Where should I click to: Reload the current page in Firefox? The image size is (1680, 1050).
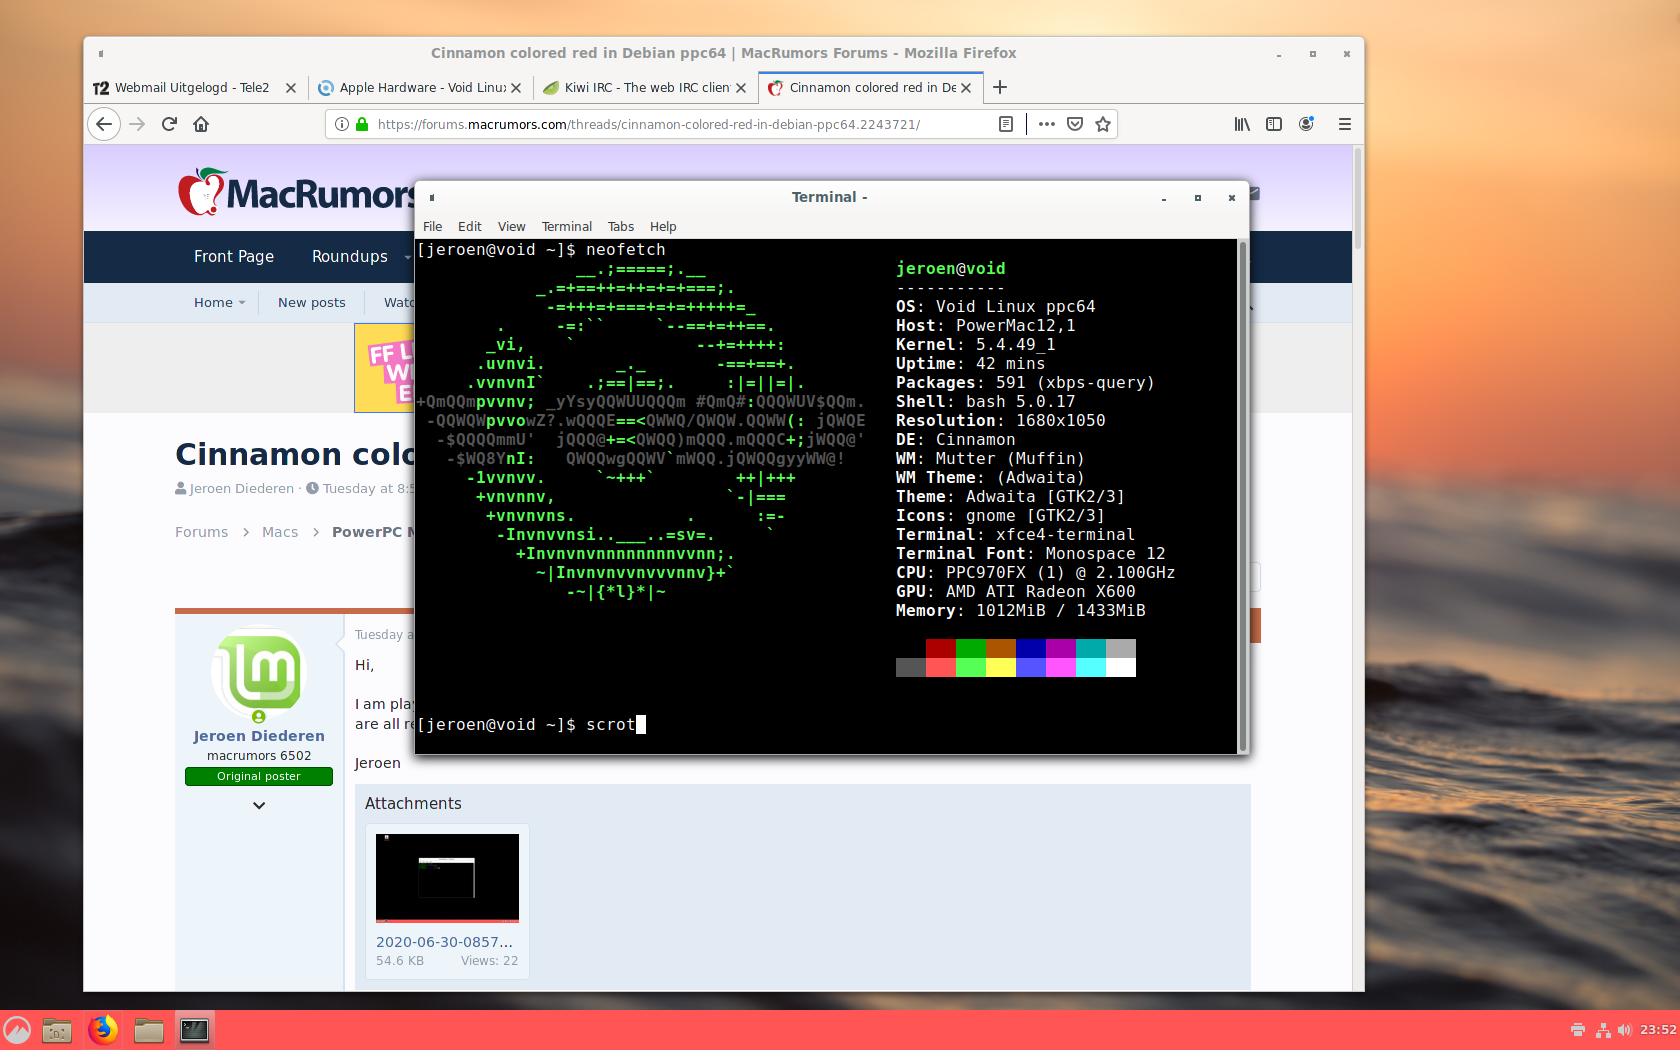point(169,124)
